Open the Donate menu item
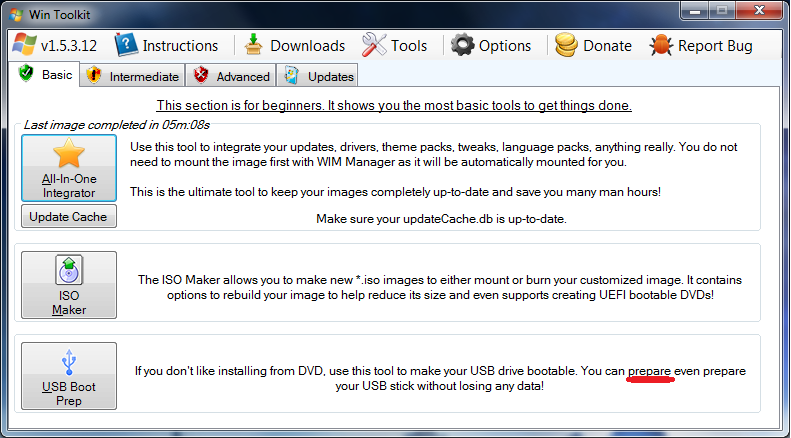 pyautogui.click(x=594, y=45)
